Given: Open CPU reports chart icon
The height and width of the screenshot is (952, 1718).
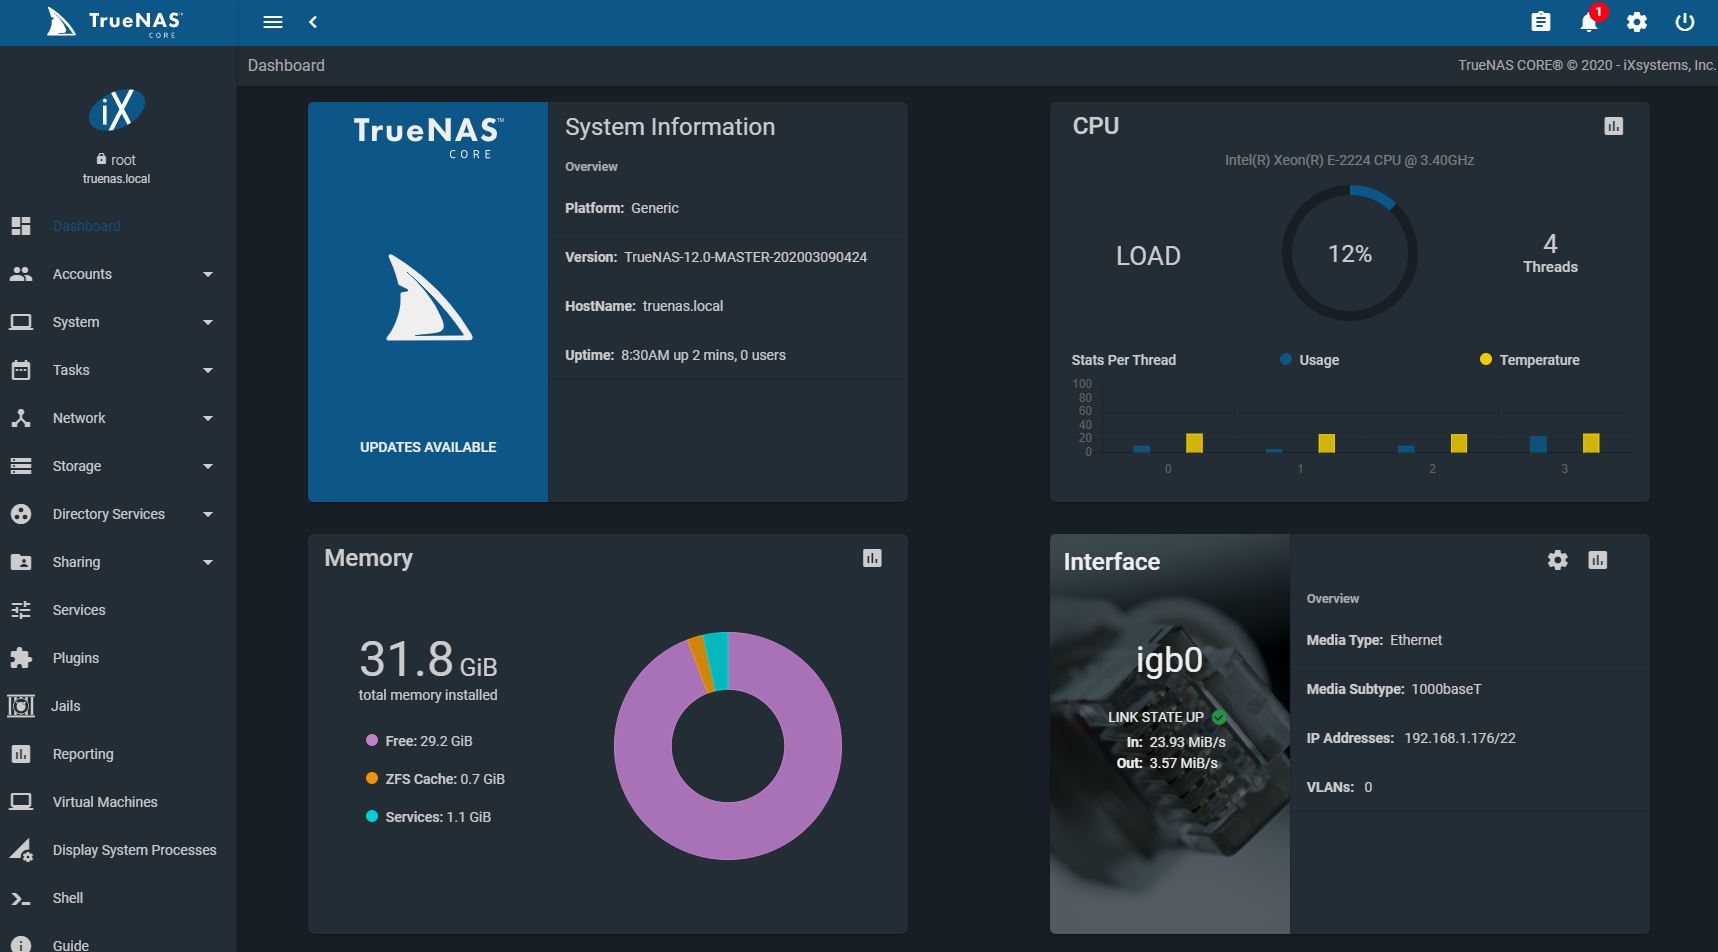Looking at the screenshot, I should 1613,126.
